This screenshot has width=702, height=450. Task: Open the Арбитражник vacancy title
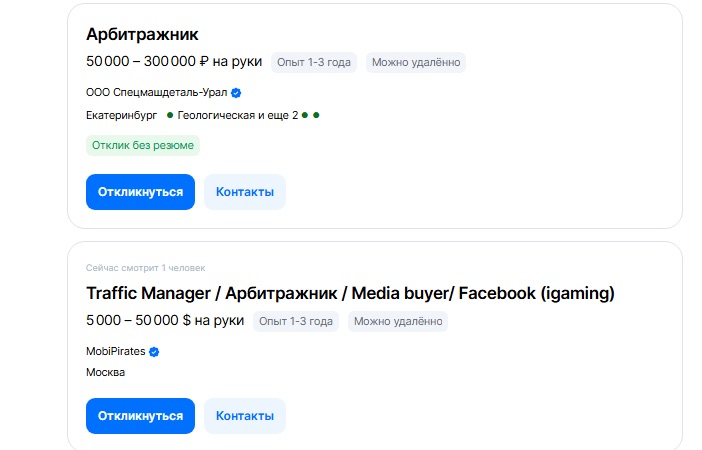[x=142, y=34]
